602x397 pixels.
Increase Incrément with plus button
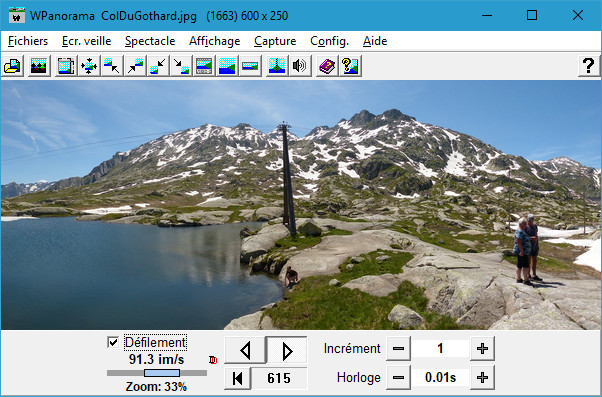coord(482,349)
